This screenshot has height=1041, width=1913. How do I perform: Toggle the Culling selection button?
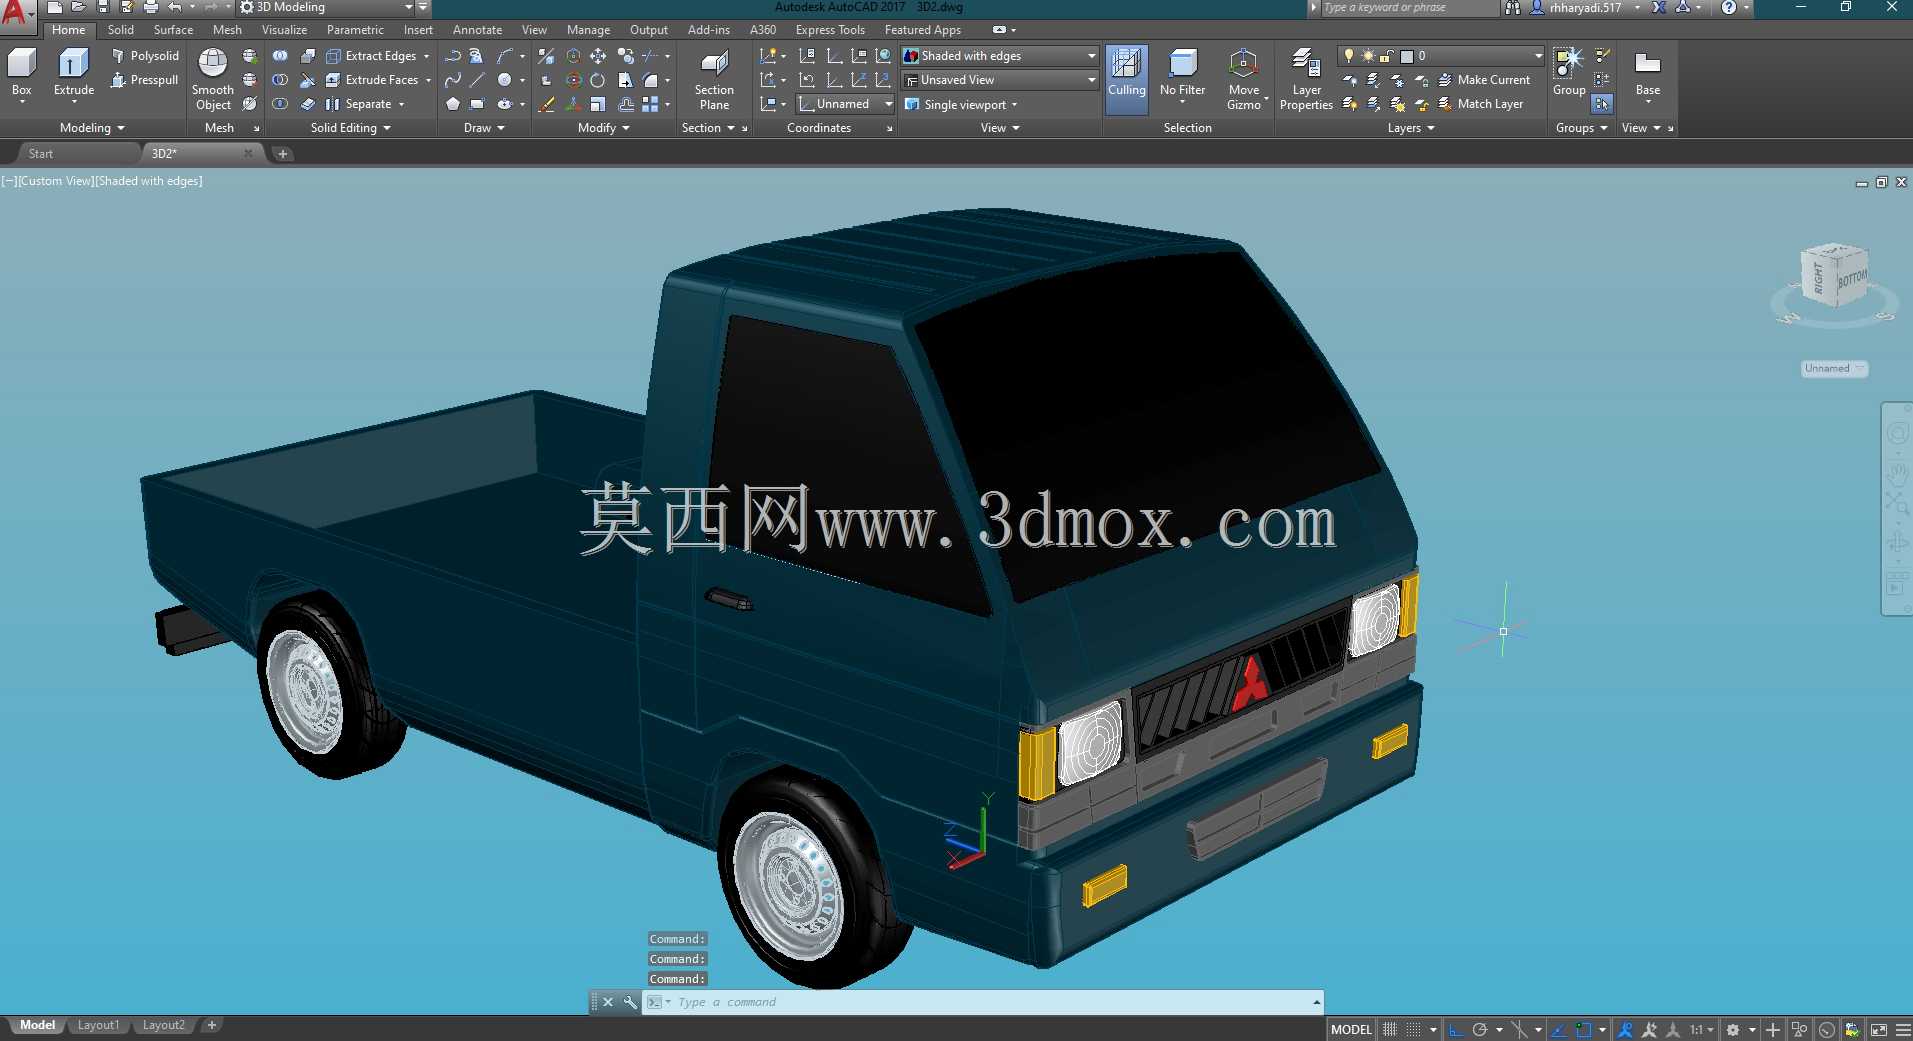pos(1127,78)
